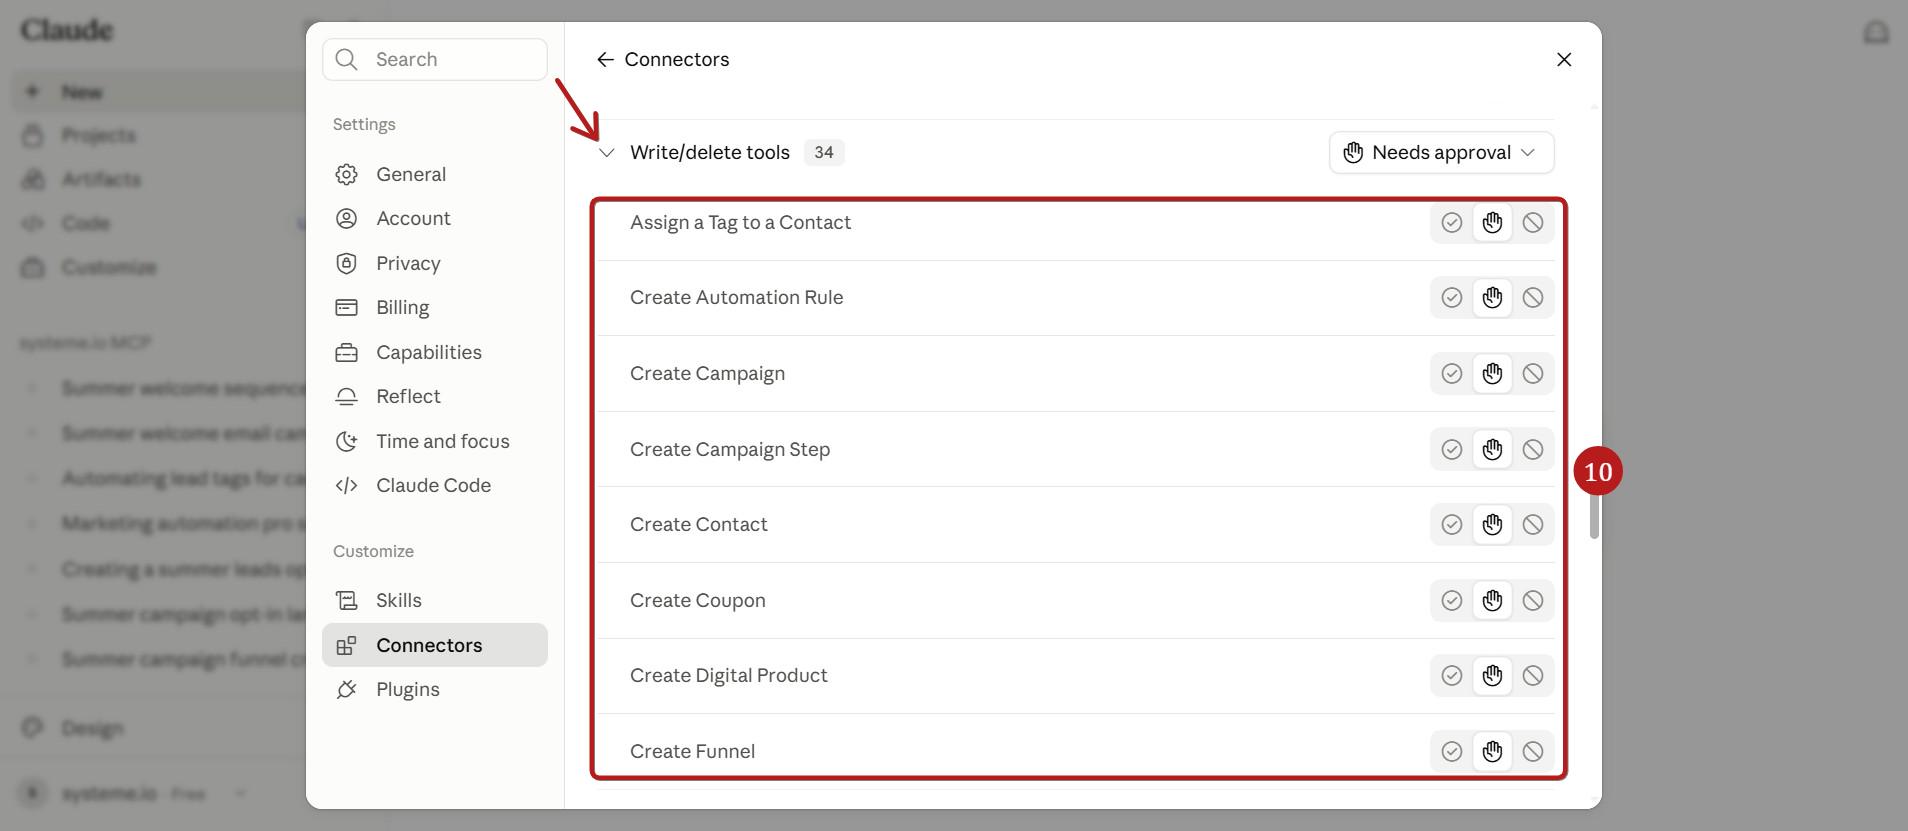
Task: Click the search magnifier icon
Action: tap(346, 59)
